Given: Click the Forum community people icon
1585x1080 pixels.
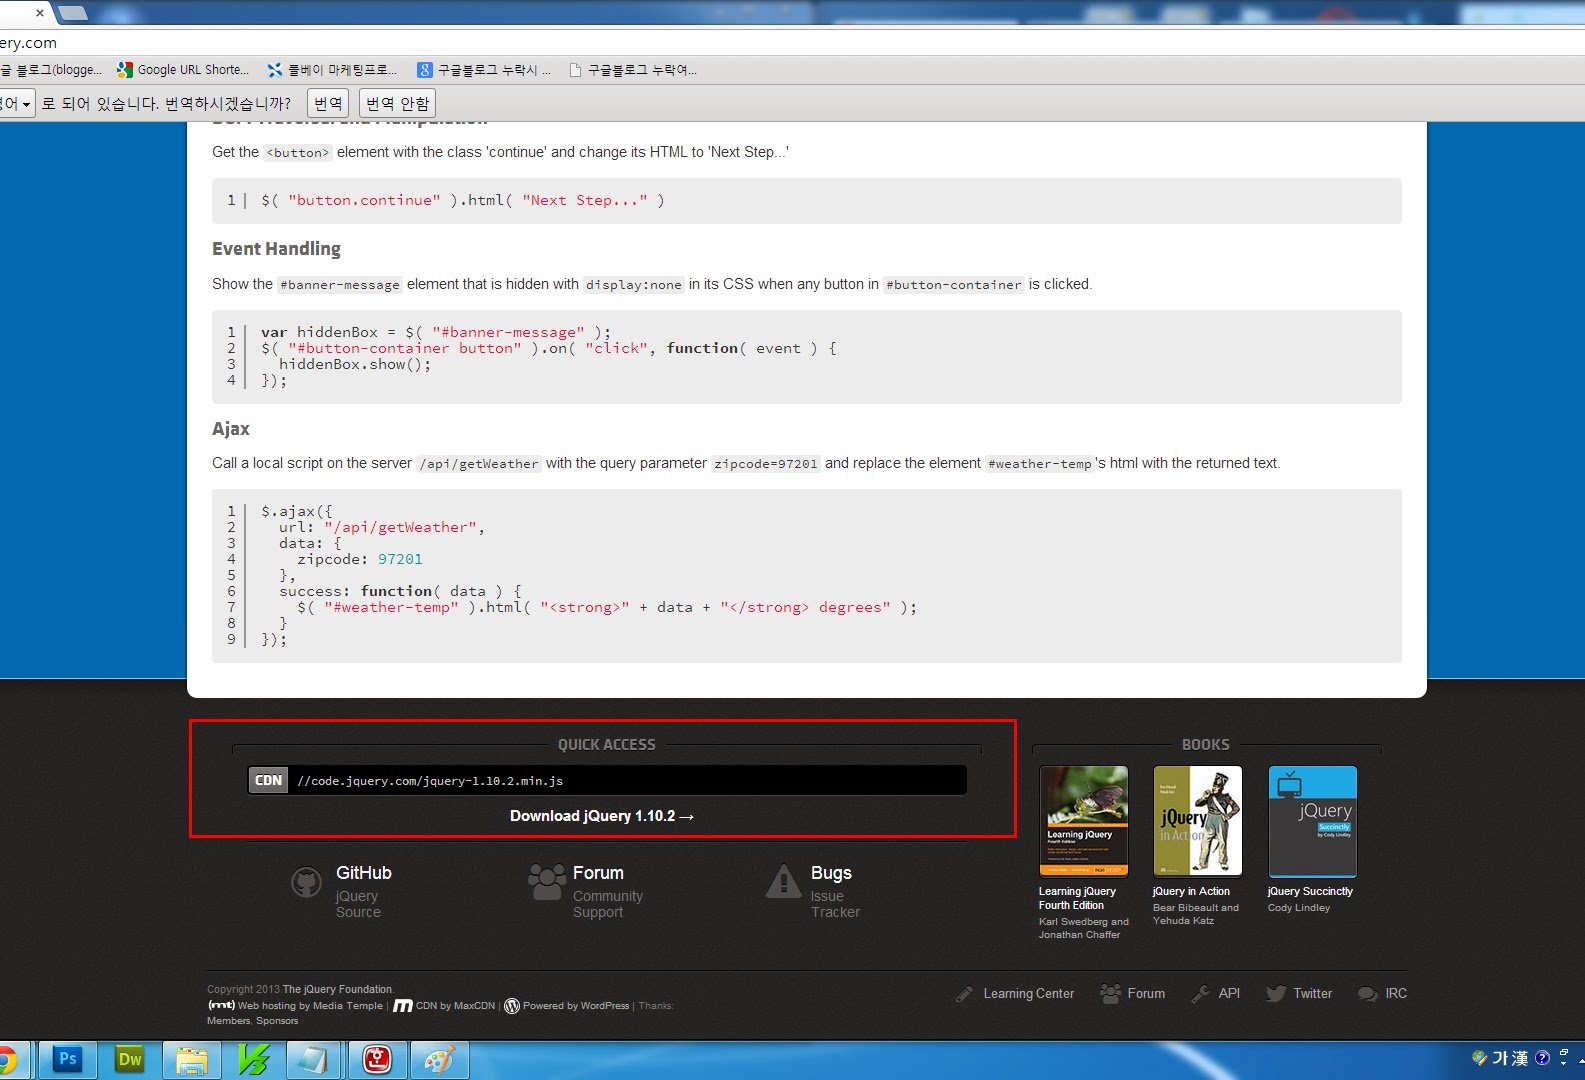Looking at the screenshot, I should [547, 882].
